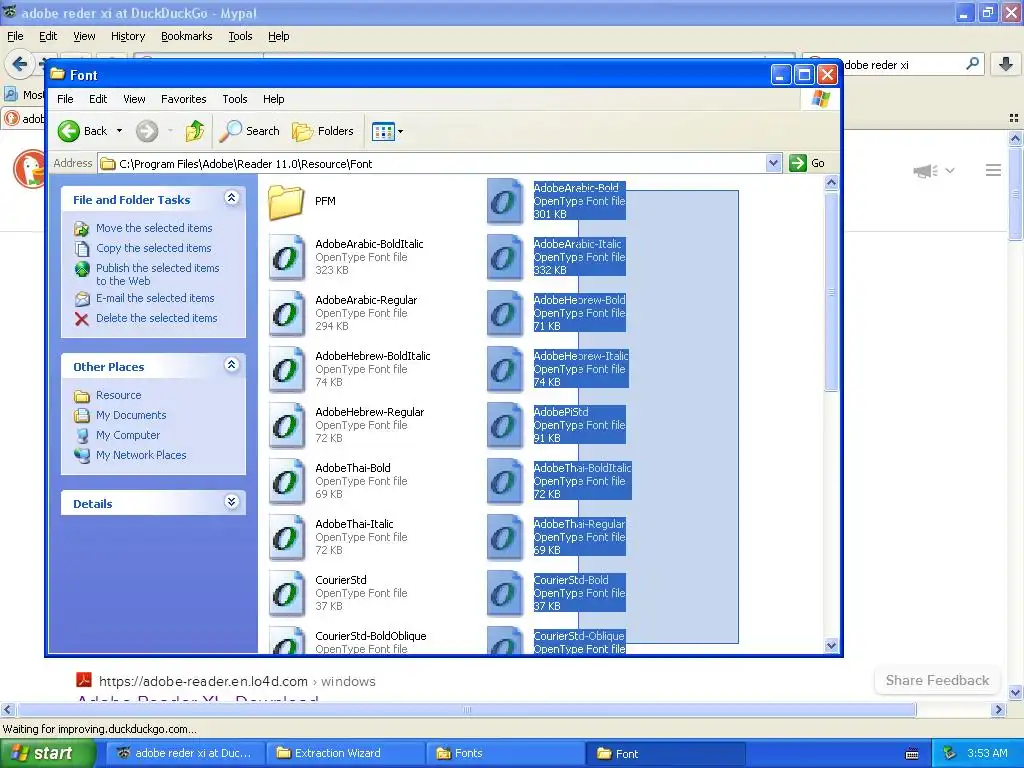Open the Edit menu in Font window
The image size is (1024, 768).
pyautogui.click(x=98, y=99)
